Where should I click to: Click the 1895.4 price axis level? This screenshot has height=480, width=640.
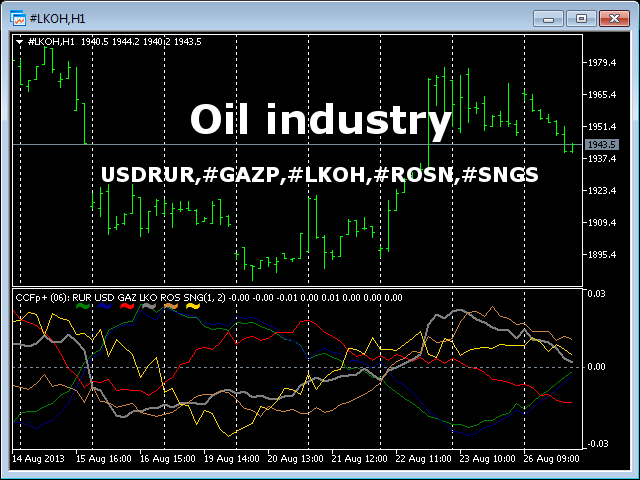click(x=603, y=255)
